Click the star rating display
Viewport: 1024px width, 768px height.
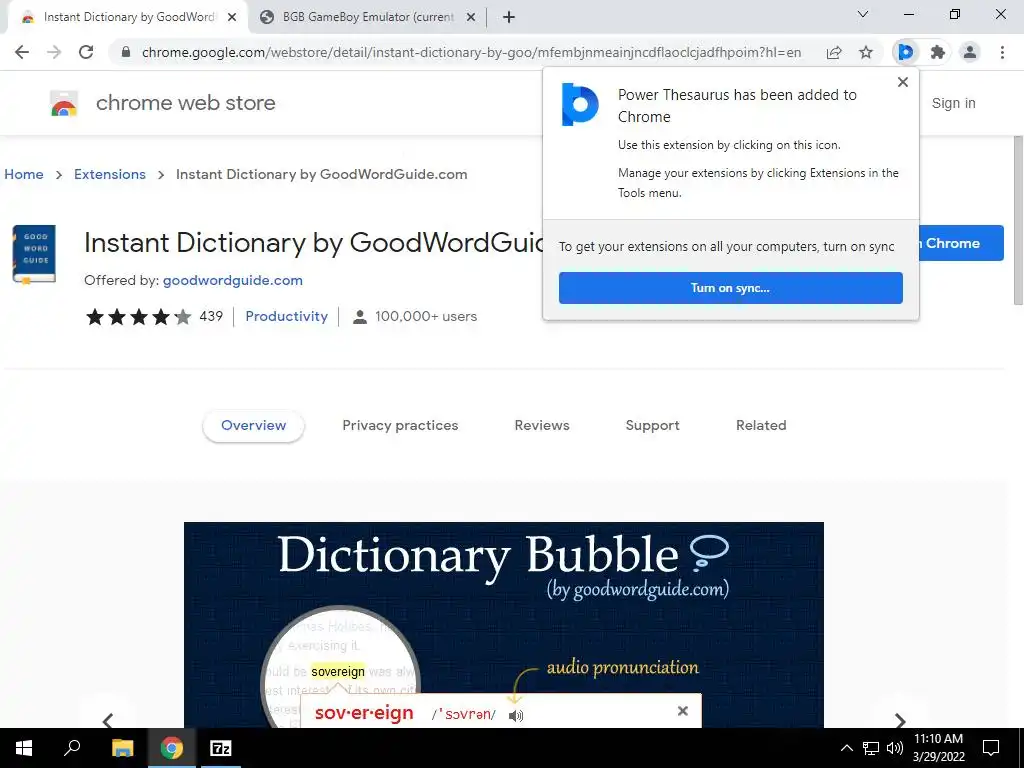coord(138,317)
